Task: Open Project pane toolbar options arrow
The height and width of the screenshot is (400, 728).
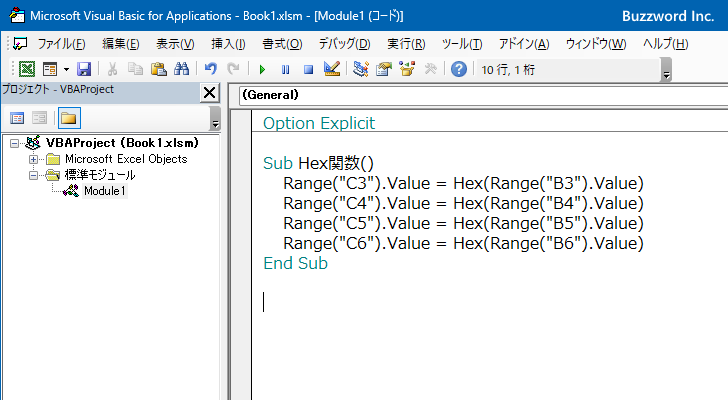Action: pyautogui.click(x=215, y=118)
